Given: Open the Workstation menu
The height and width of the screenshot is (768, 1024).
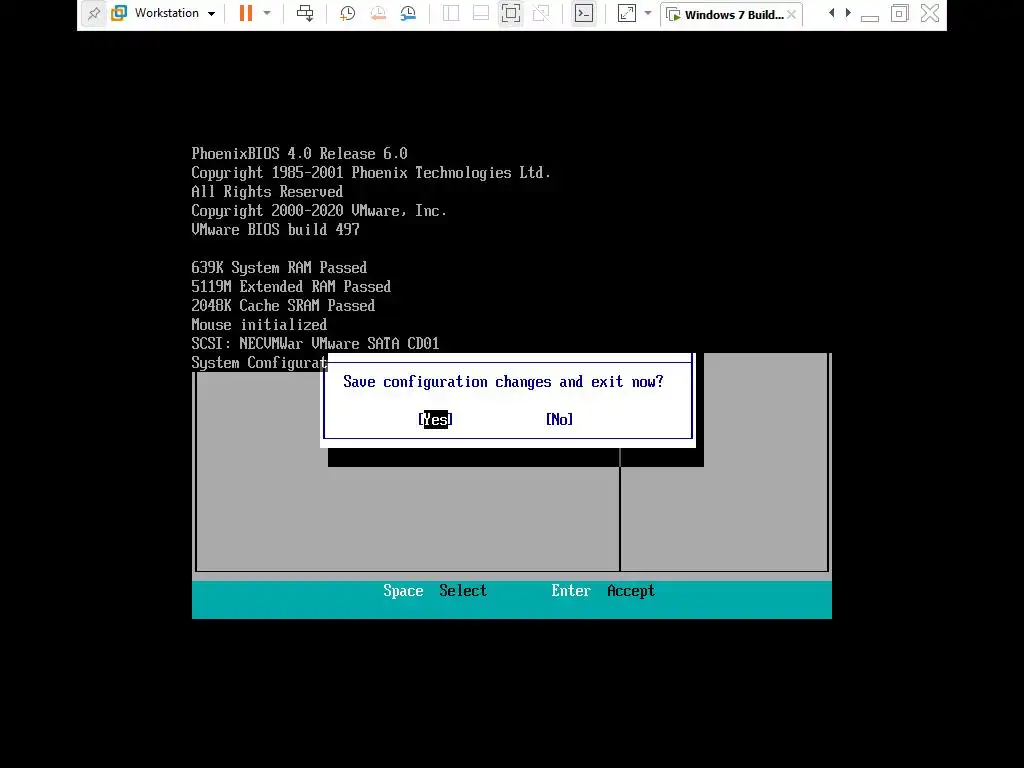Looking at the screenshot, I should tap(173, 14).
